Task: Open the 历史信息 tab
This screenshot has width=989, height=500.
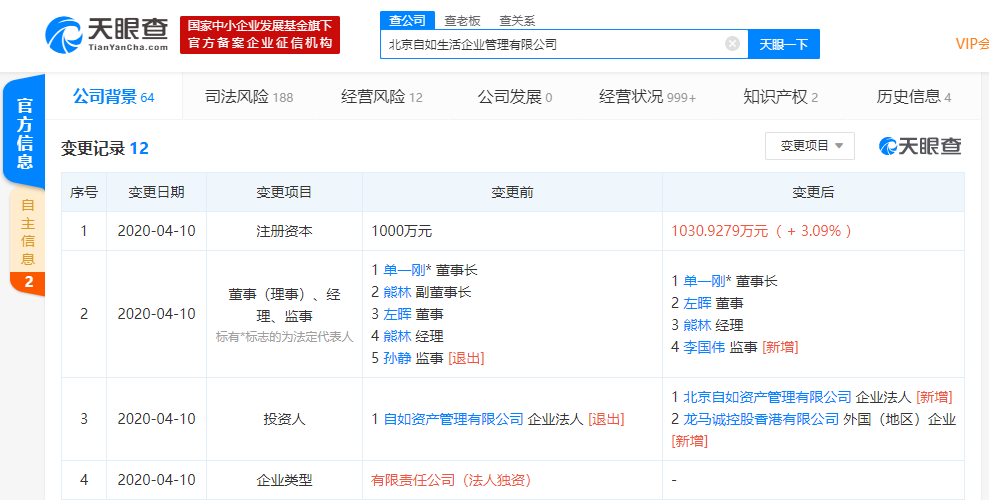Action: click(x=913, y=97)
